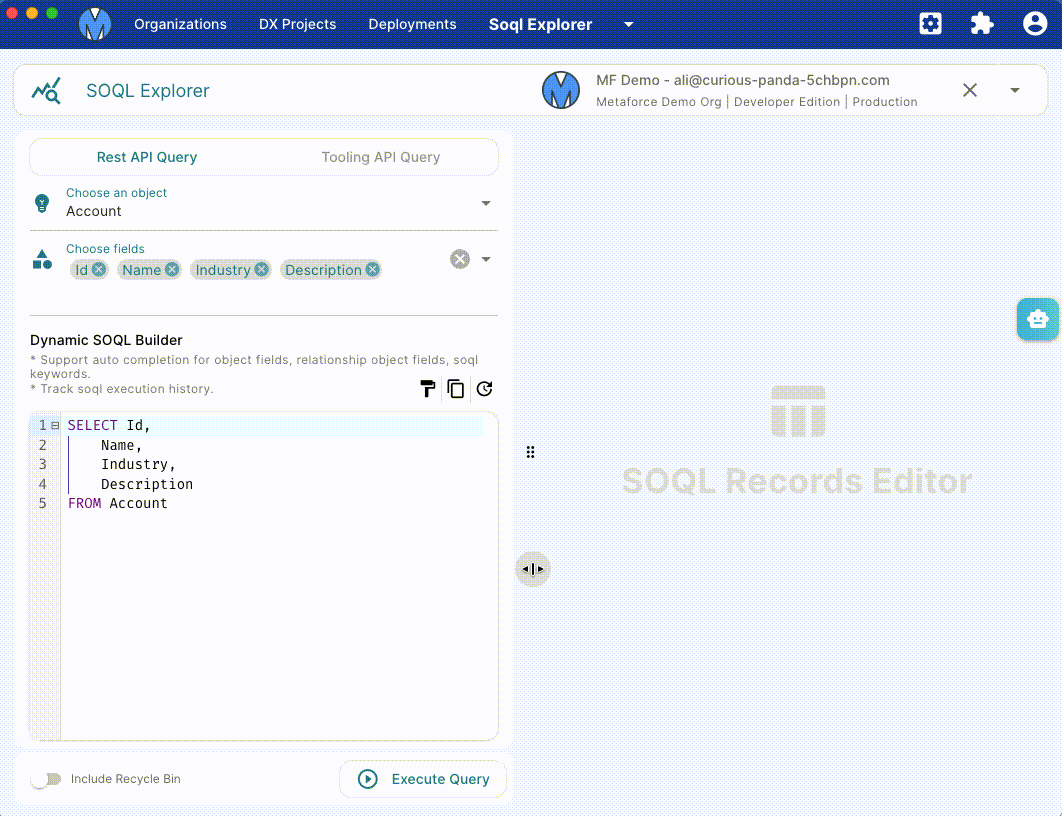Click the MF Demo org email text
Screen dimensions: 1062x816
743,80
